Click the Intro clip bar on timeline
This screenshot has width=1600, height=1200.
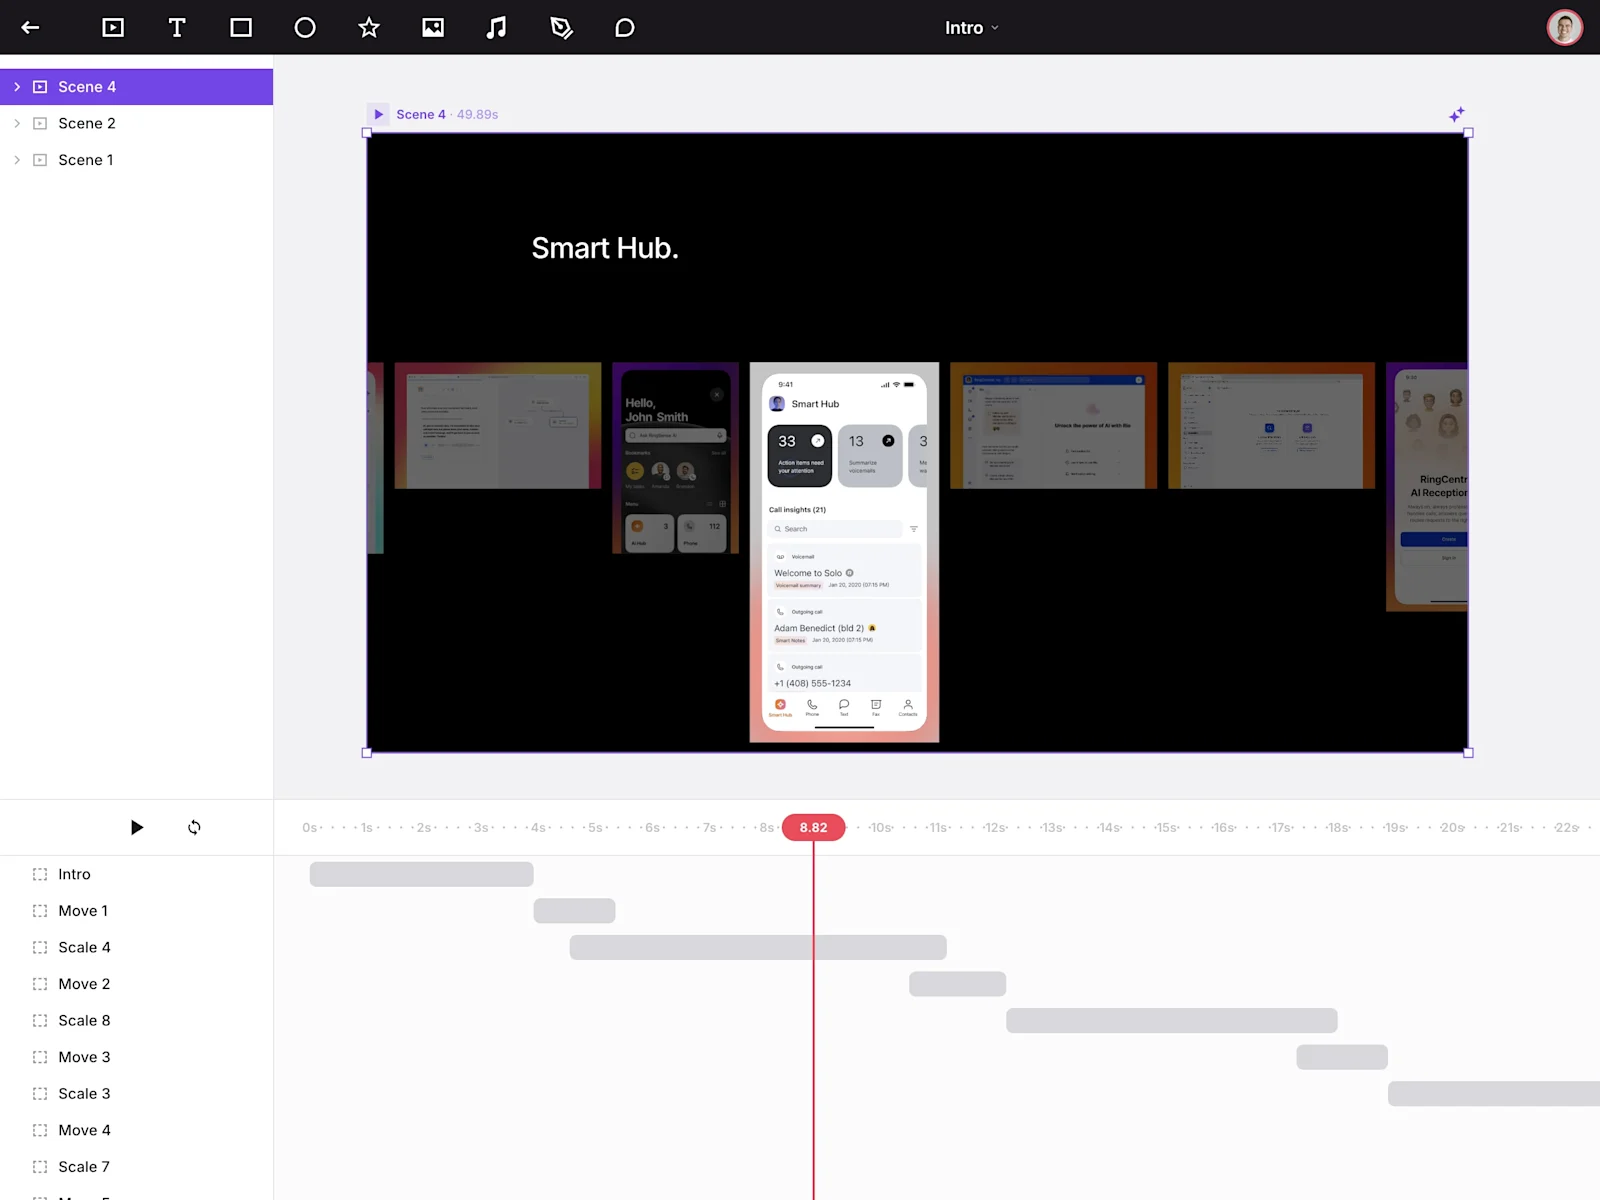[421, 874]
